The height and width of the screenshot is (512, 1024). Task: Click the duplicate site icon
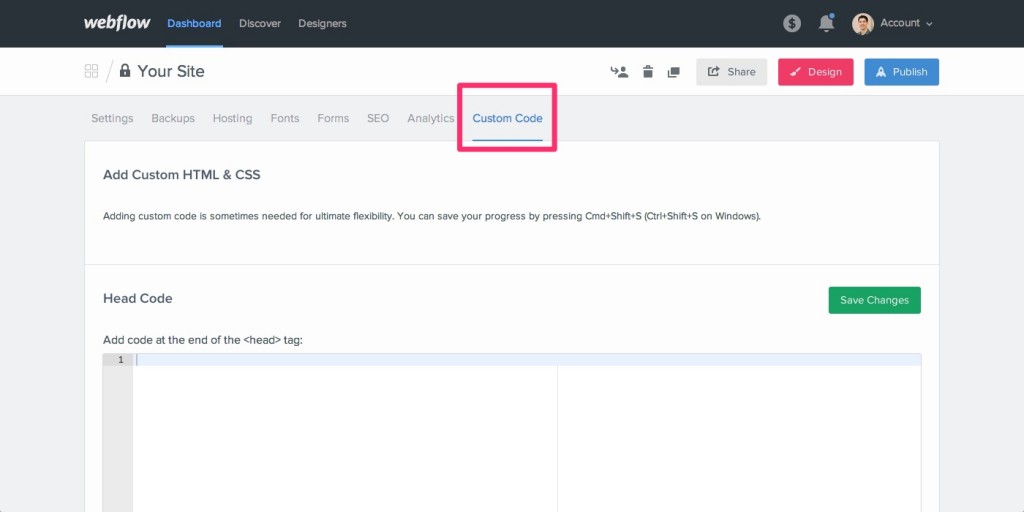674,72
